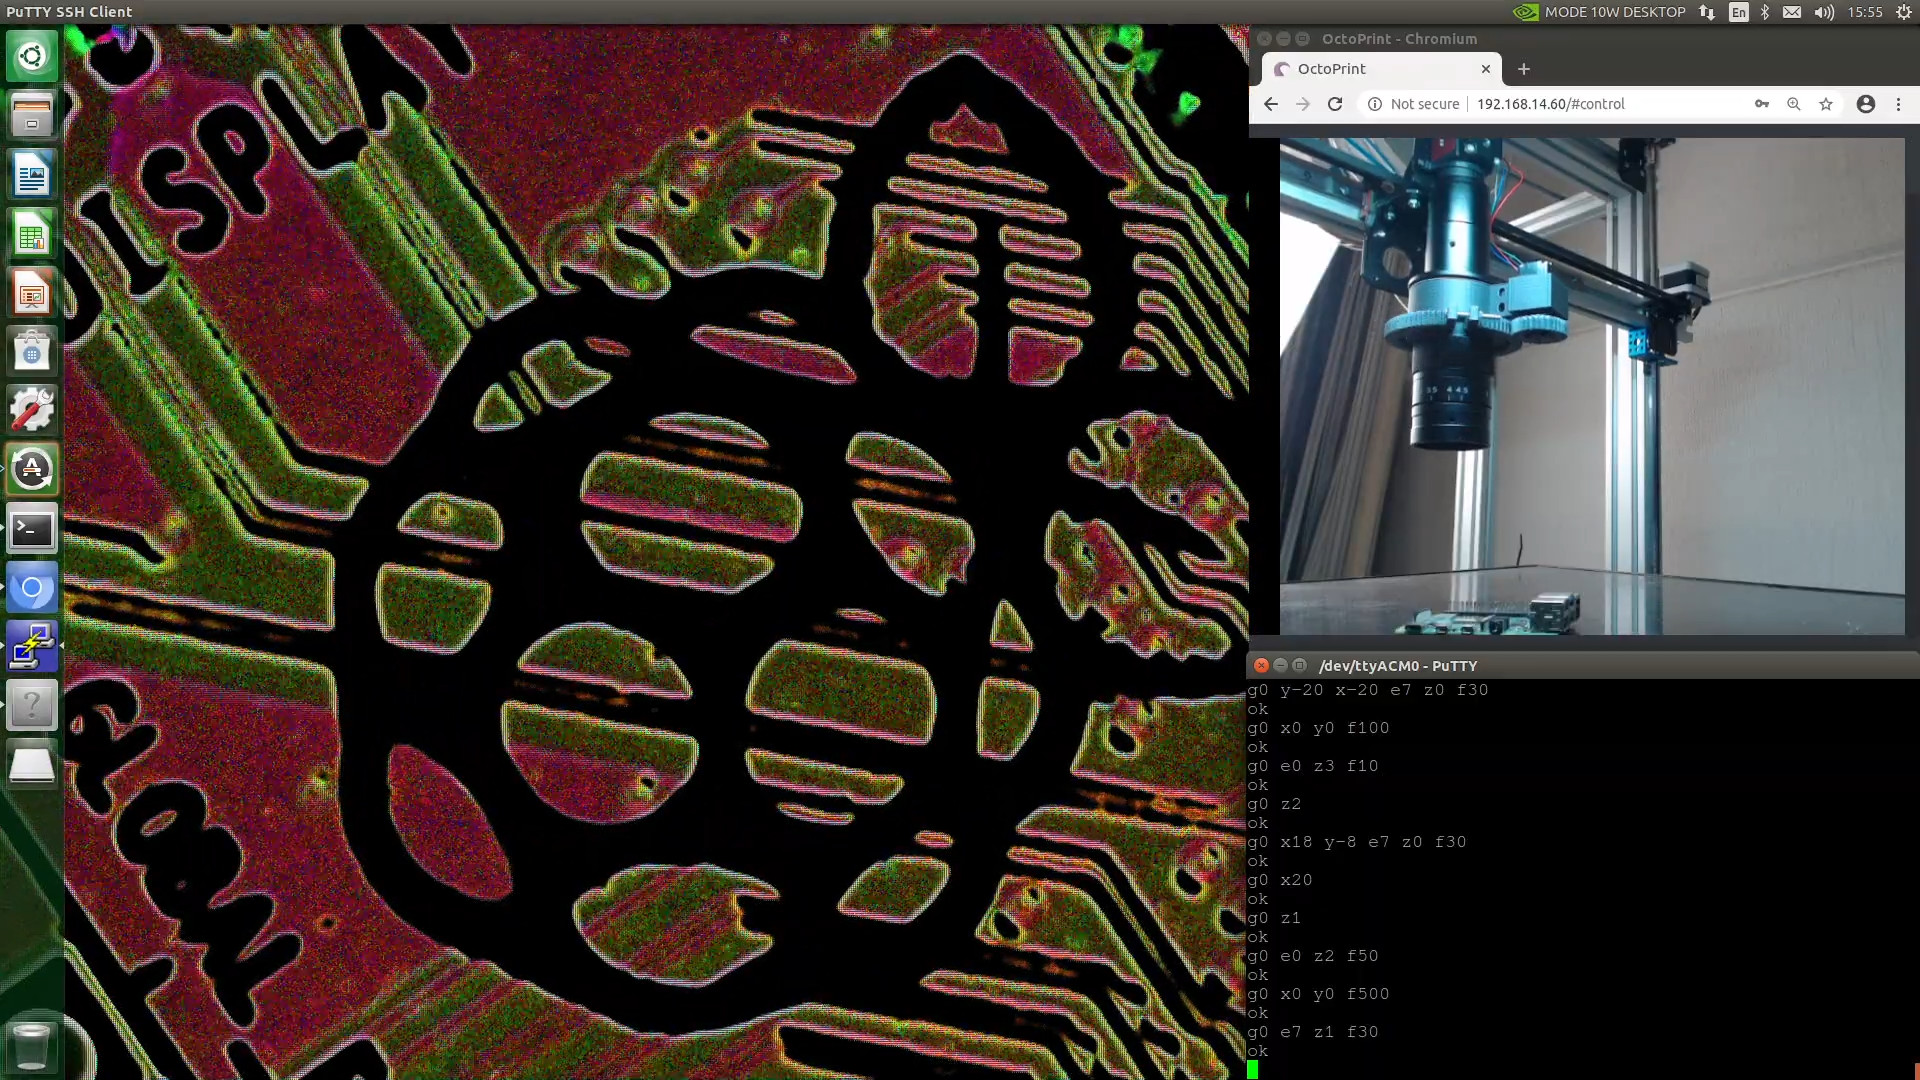
Task: Open LibreOffice Calc from dock
Action: [32, 236]
